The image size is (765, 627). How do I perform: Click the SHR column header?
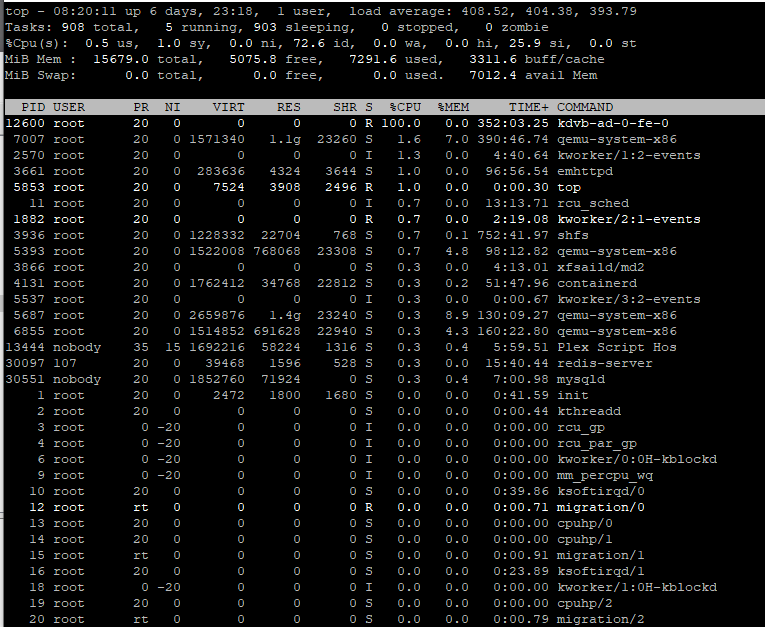coord(345,107)
